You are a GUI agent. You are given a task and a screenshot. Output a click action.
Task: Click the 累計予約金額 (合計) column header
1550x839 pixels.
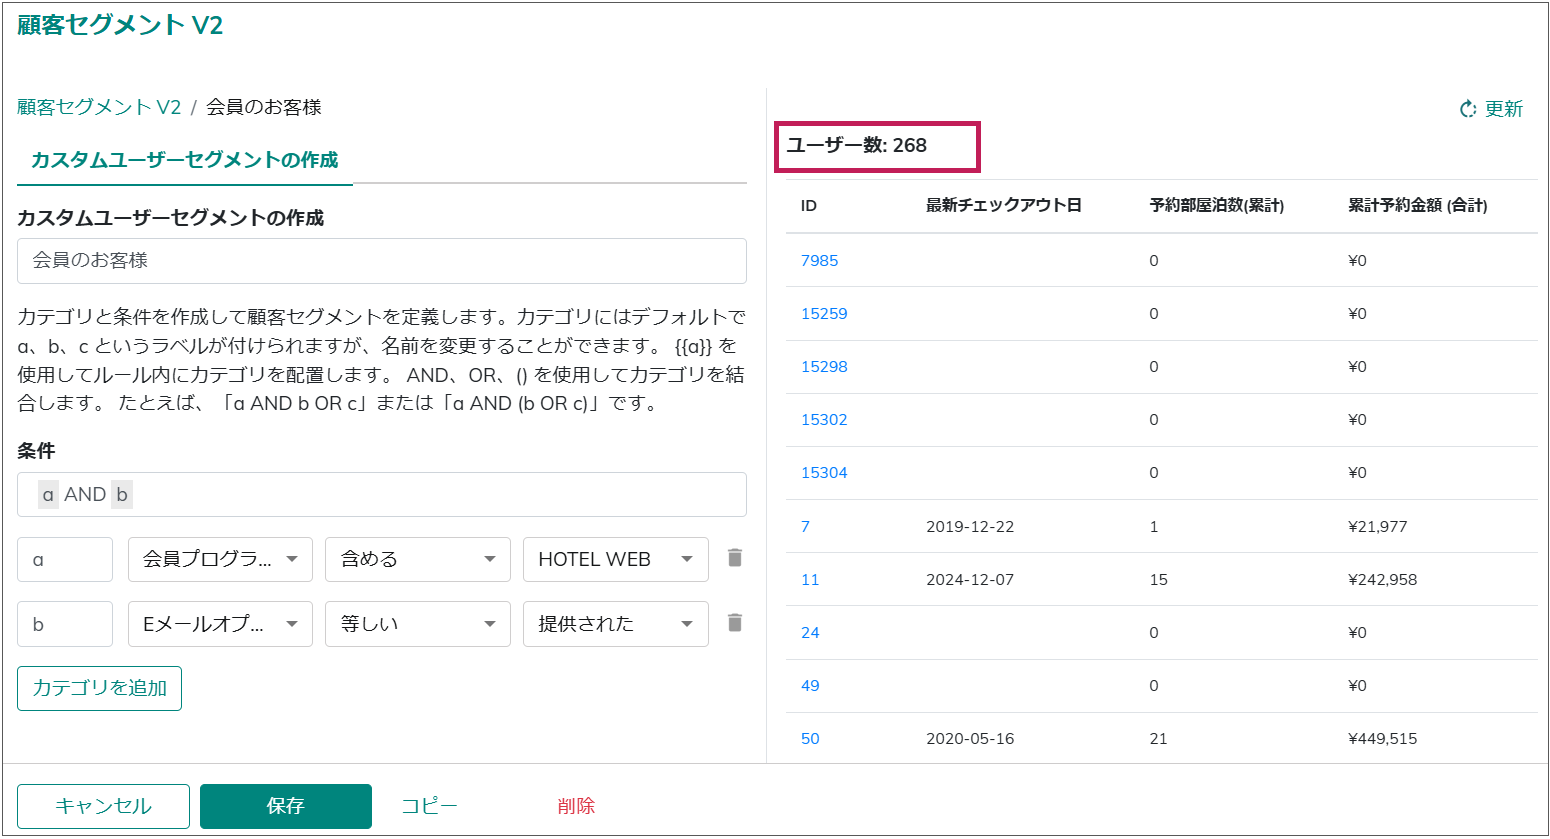point(1418,205)
